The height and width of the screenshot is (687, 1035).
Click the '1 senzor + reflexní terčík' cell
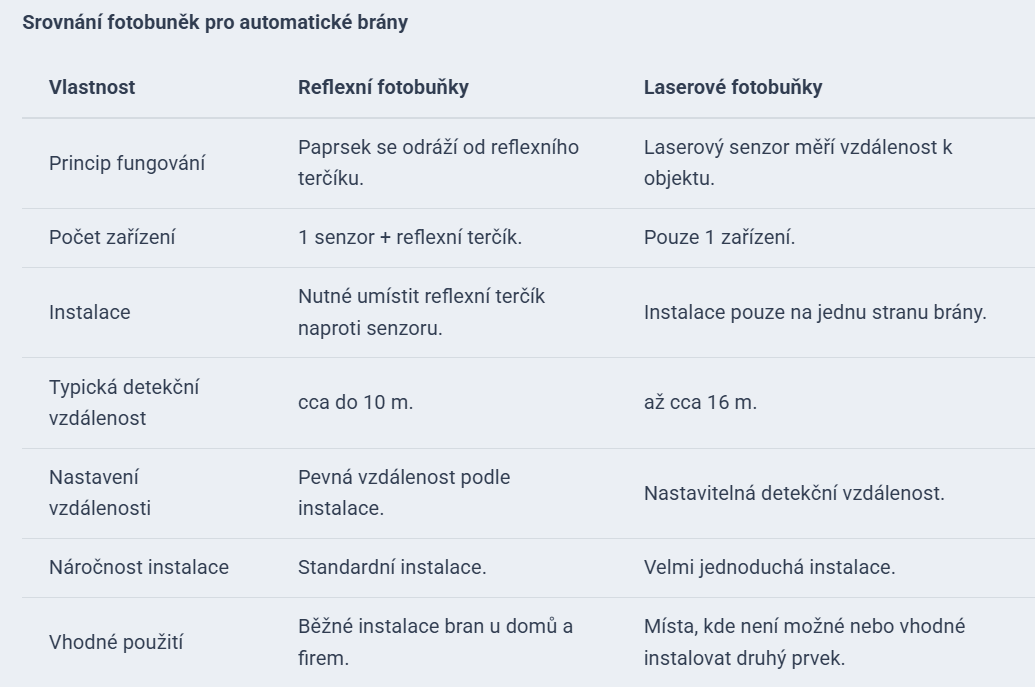(x=410, y=237)
